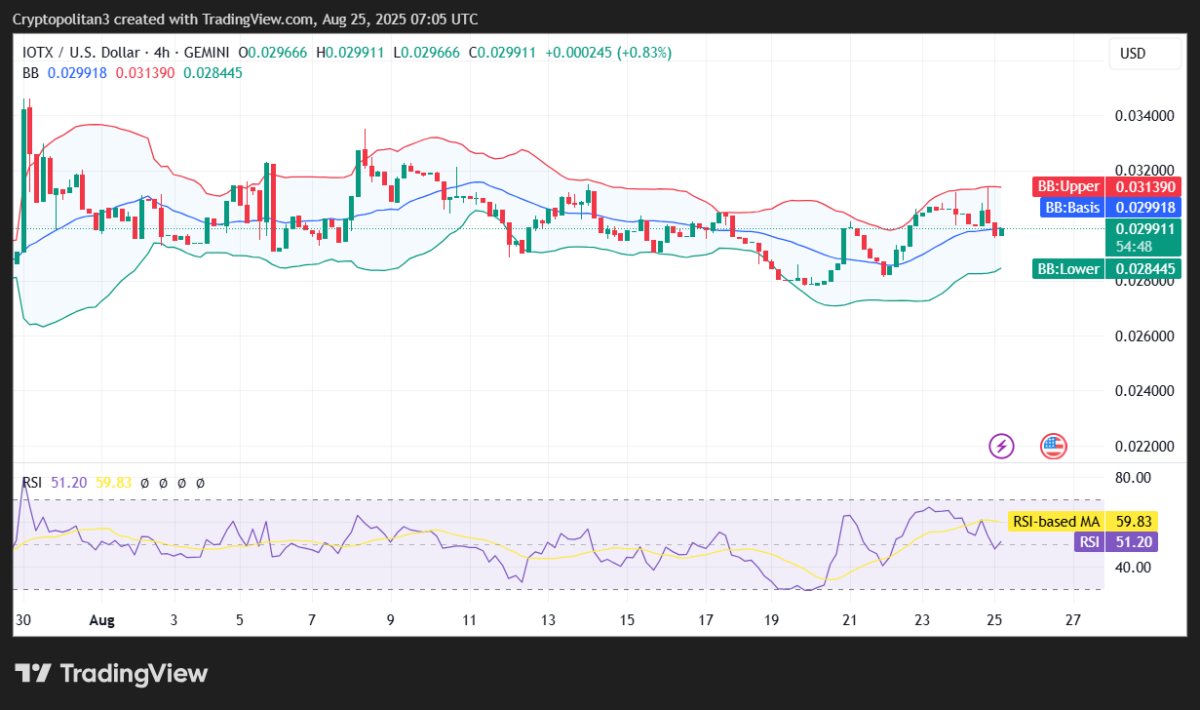Click the purple lightning bolt event icon
Screen dimensions: 1200x710
click(x=1001, y=446)
